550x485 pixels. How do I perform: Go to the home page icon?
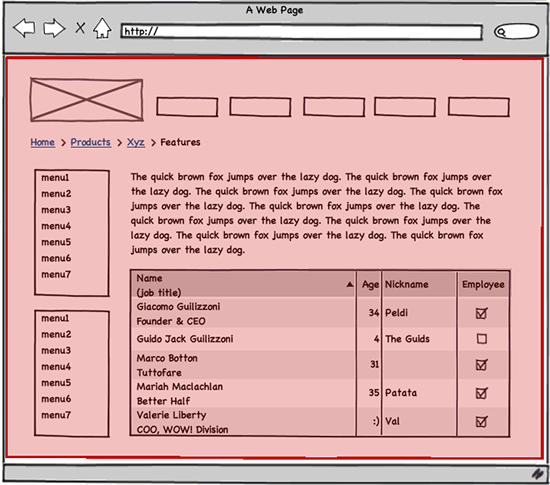102,28
